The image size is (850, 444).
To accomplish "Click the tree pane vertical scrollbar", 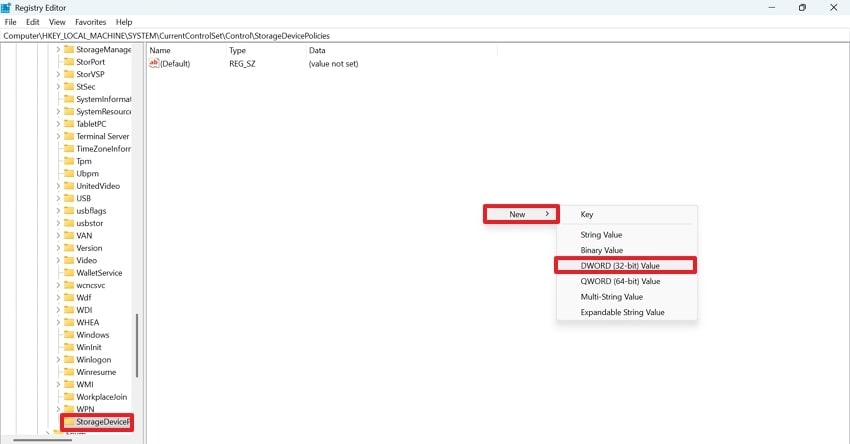I will click(x=137, y=345).
